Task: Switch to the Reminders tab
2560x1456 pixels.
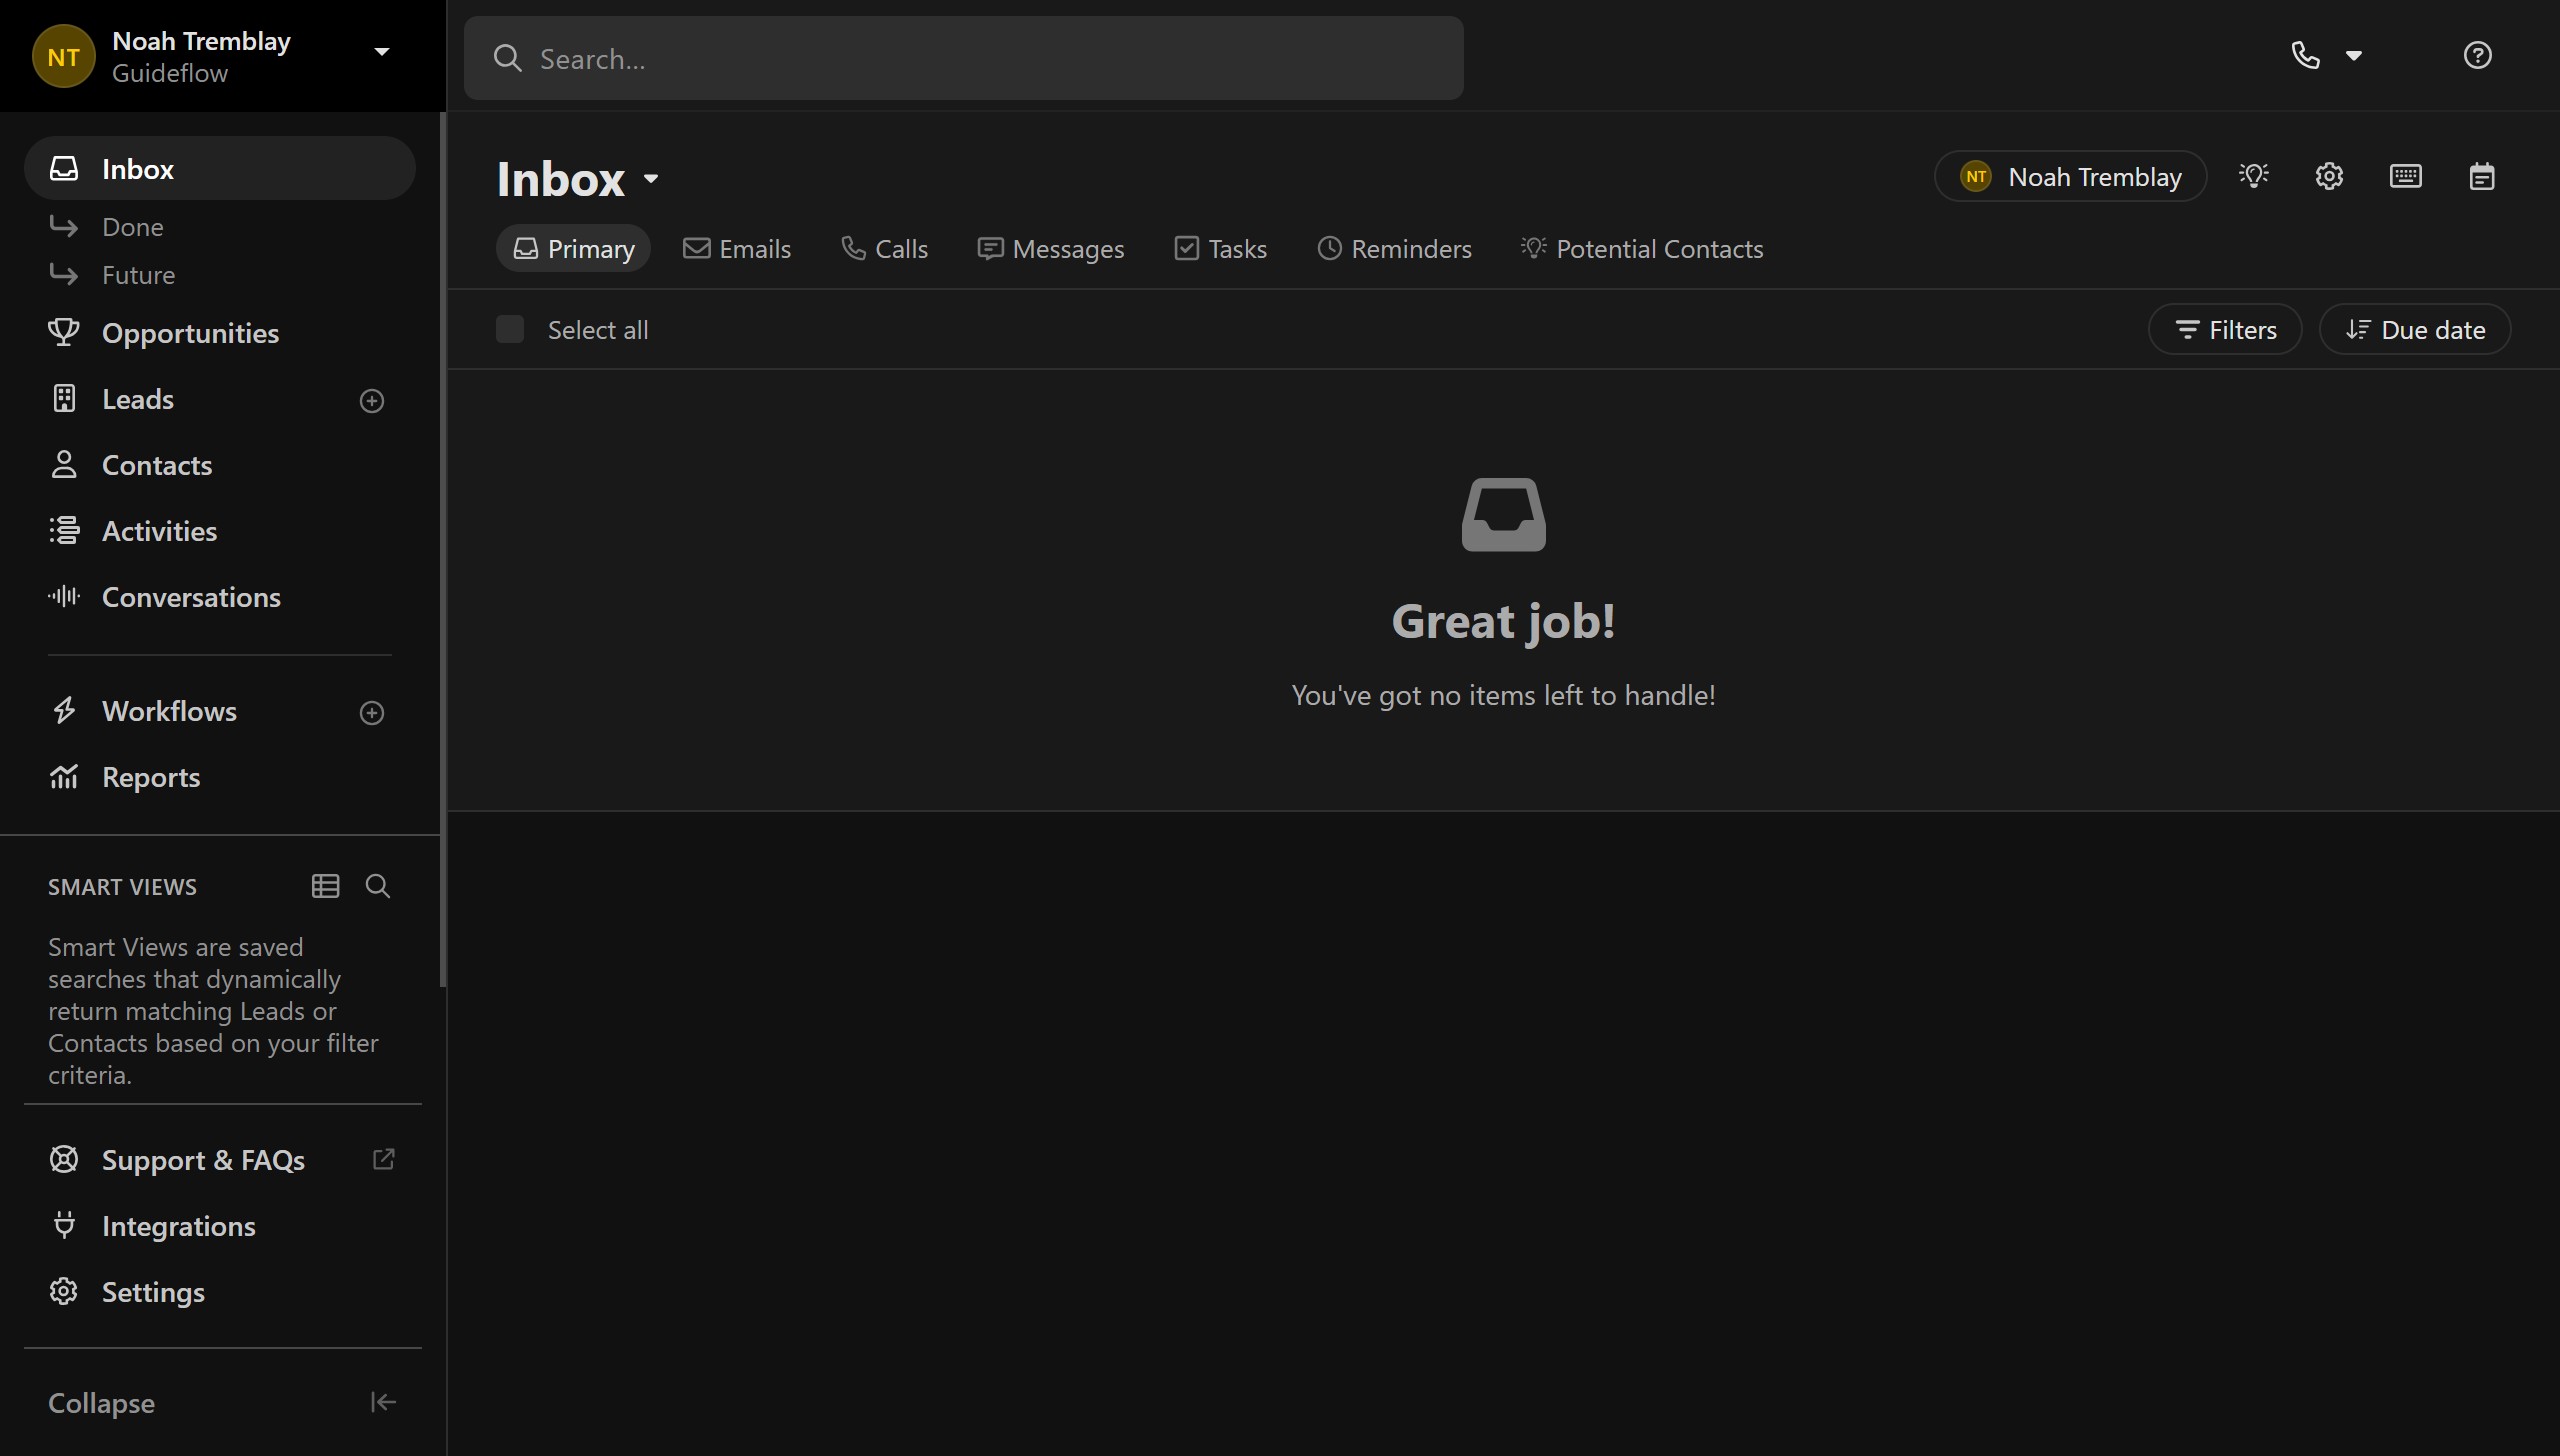Action: [1394, 248]
